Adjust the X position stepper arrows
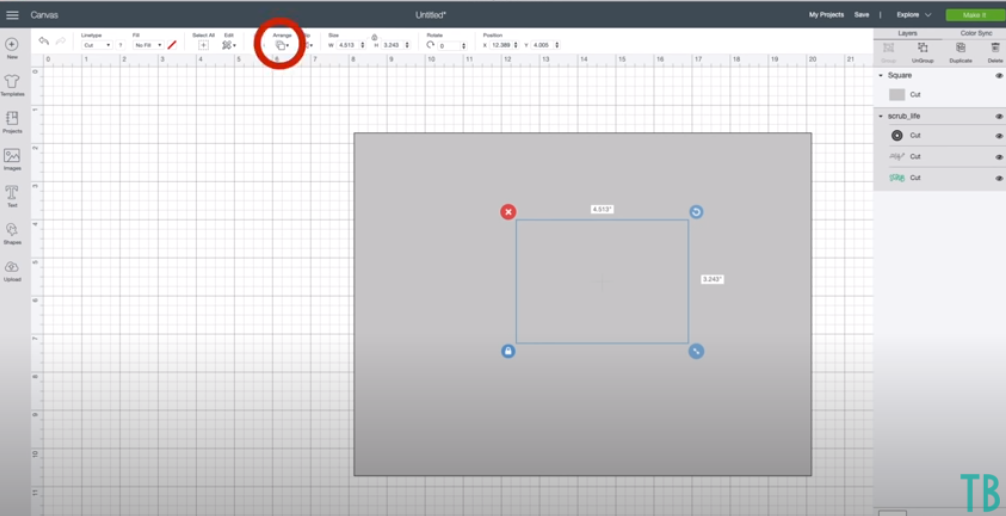Viewport: 1006px width, 516px height. [x=516, y=45]
